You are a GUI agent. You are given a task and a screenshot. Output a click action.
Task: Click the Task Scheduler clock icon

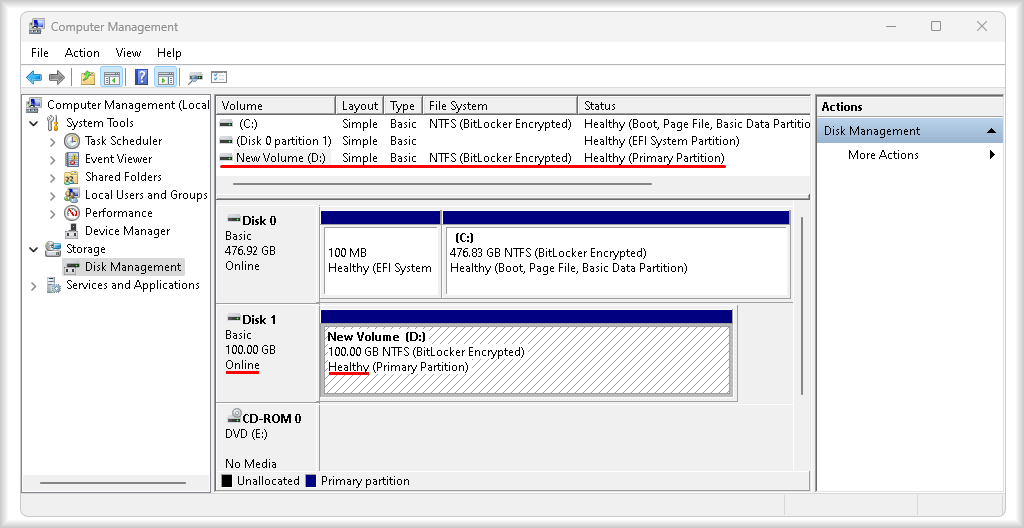coord(72,140)
